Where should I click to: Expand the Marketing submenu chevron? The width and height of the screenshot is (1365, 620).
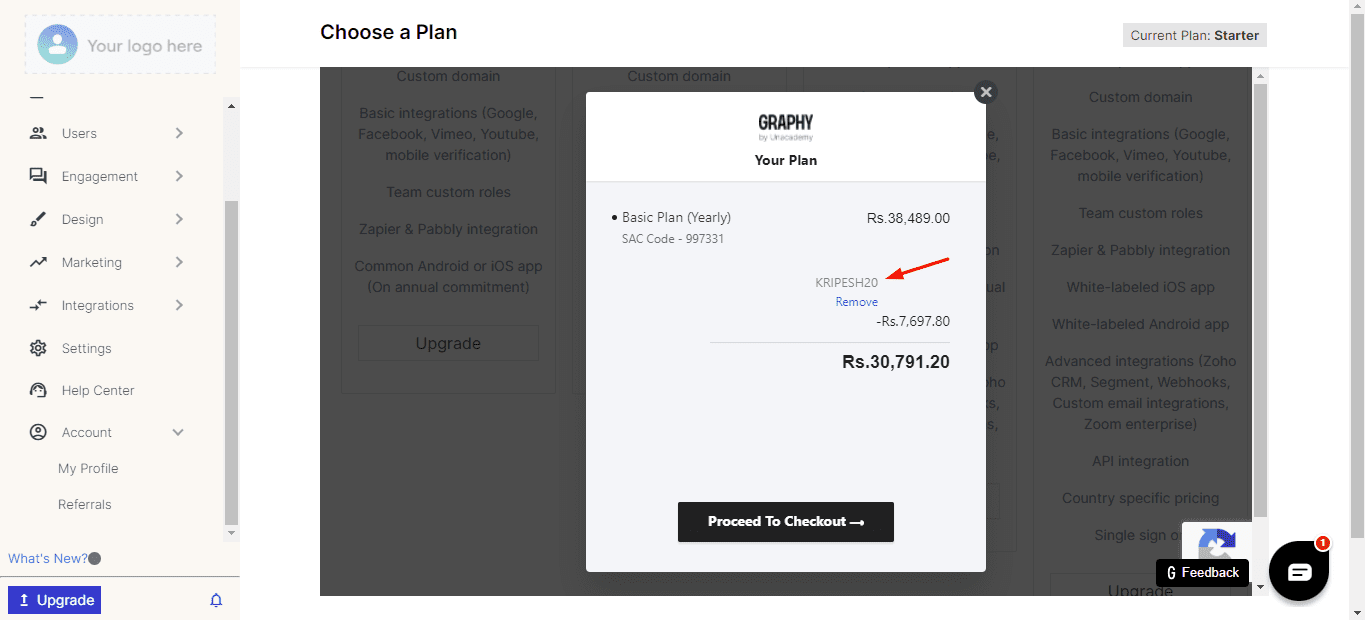(179, 262)
